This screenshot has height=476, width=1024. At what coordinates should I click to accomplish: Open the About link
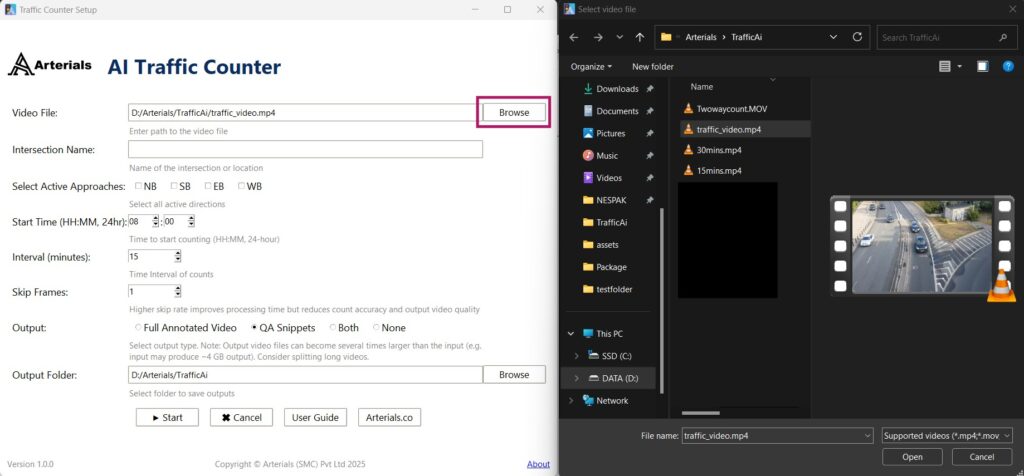[x=538, y=464]
